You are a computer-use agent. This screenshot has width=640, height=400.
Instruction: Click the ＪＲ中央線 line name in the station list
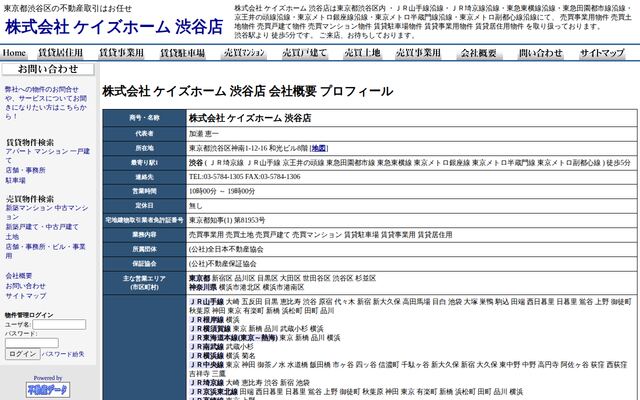(207, 364)
